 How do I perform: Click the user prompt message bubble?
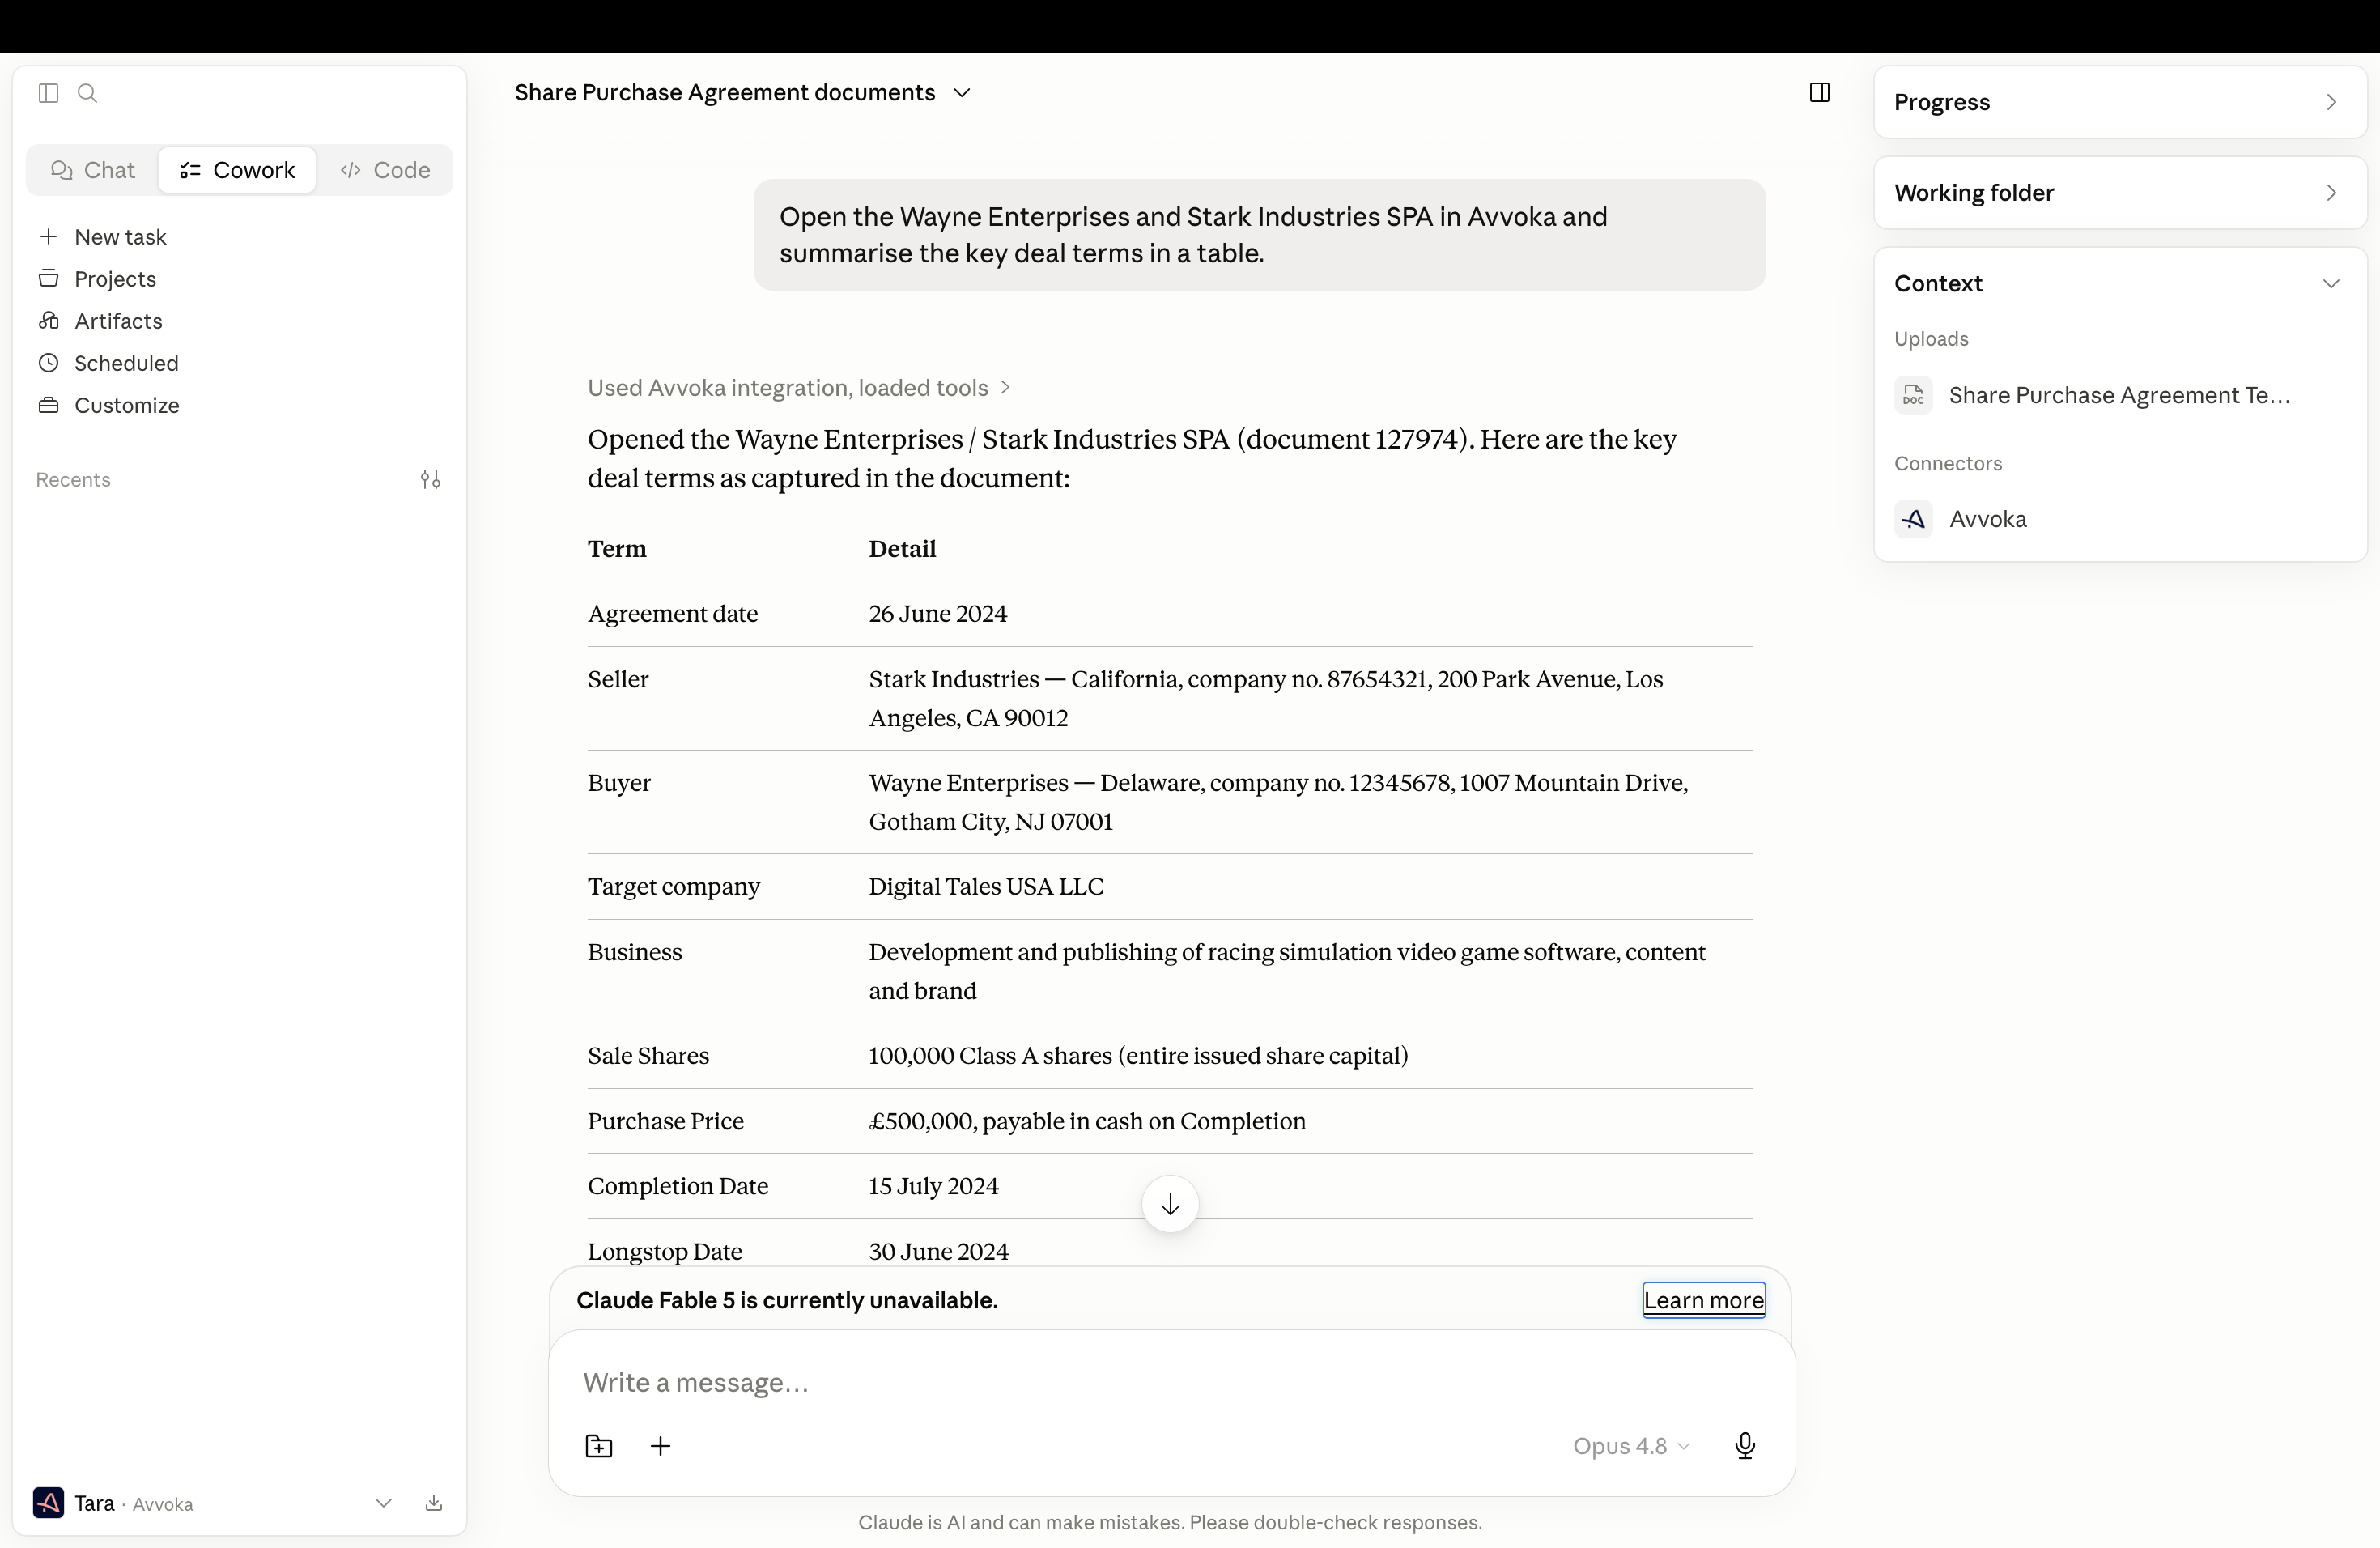[1259, 235]
